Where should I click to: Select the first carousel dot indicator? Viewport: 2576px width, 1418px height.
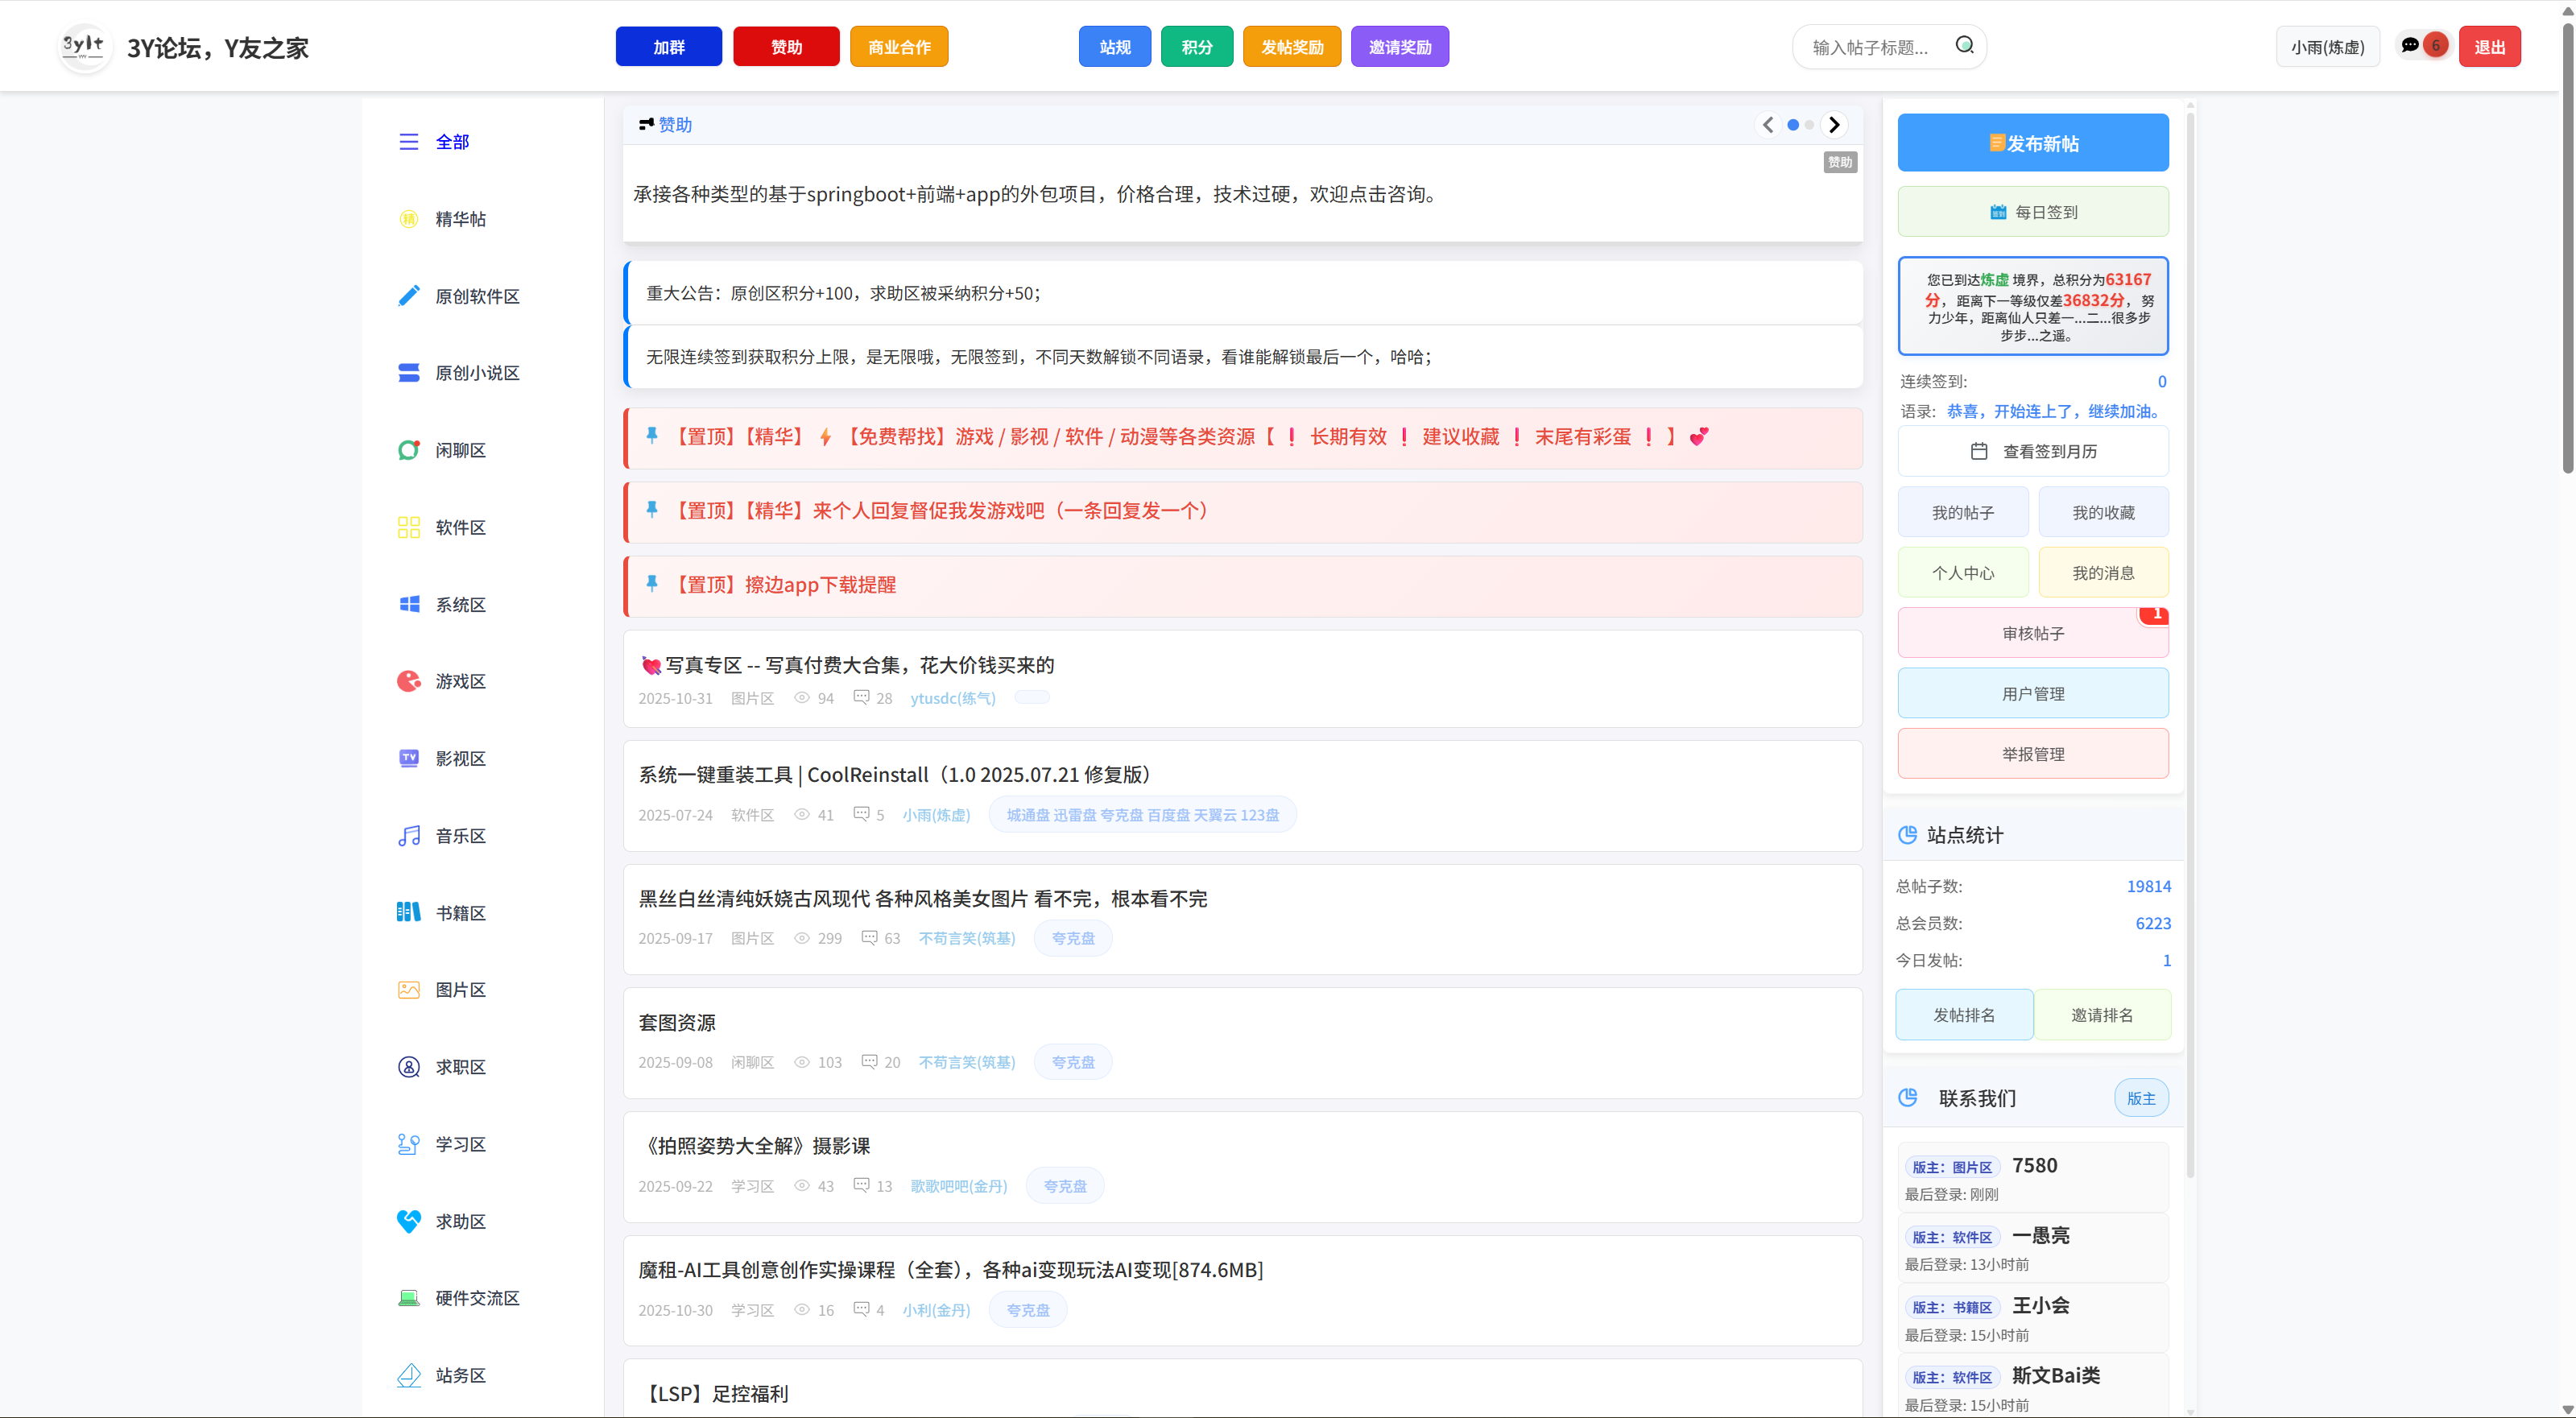[x=1793, y=125]
